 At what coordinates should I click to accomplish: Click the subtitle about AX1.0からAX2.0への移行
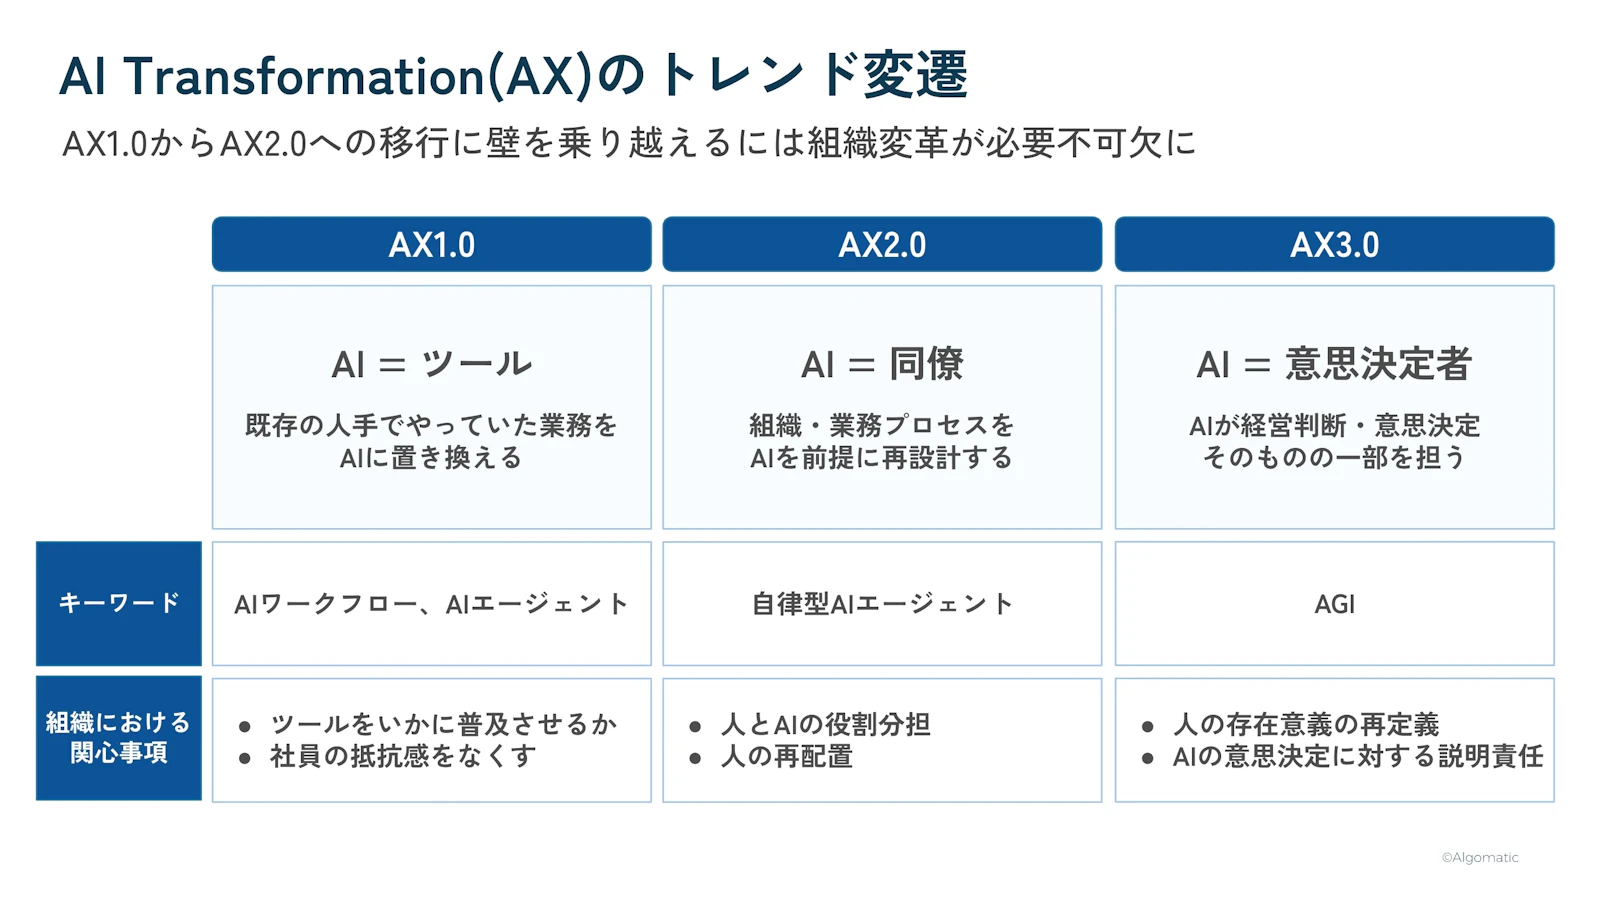coord(629,143)
